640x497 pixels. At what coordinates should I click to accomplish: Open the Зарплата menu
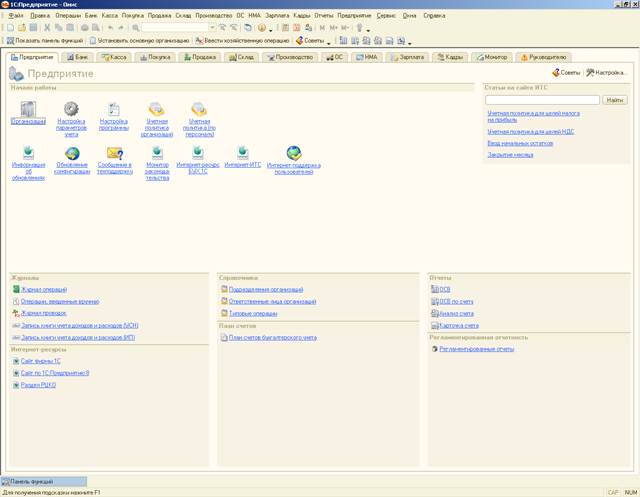coord(276,16)
